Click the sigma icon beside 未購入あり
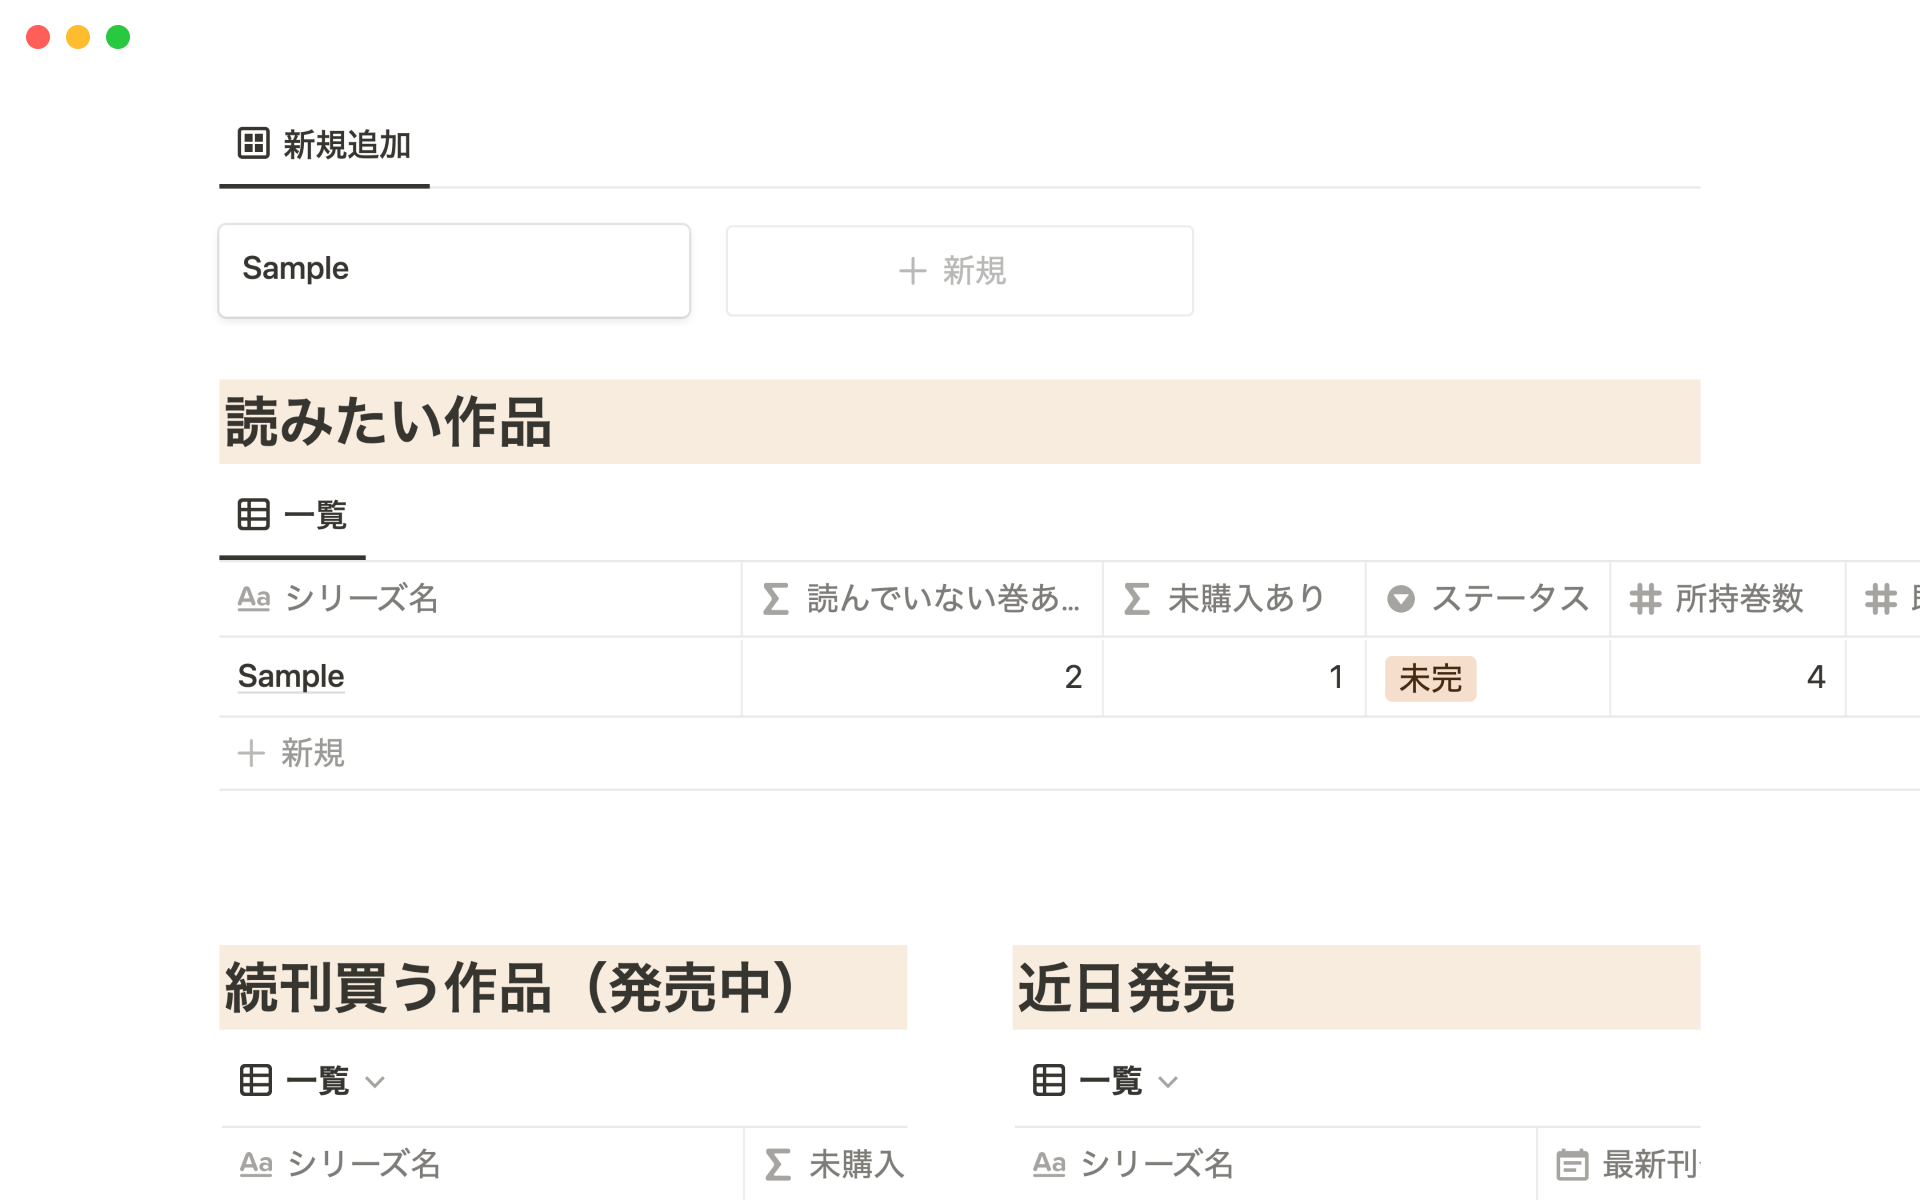This screenshot has width=1920, height=1200. (1137, 599)
